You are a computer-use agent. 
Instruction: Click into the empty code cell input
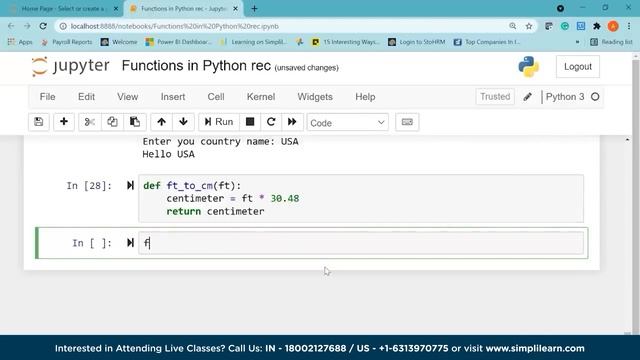point(361,243)
